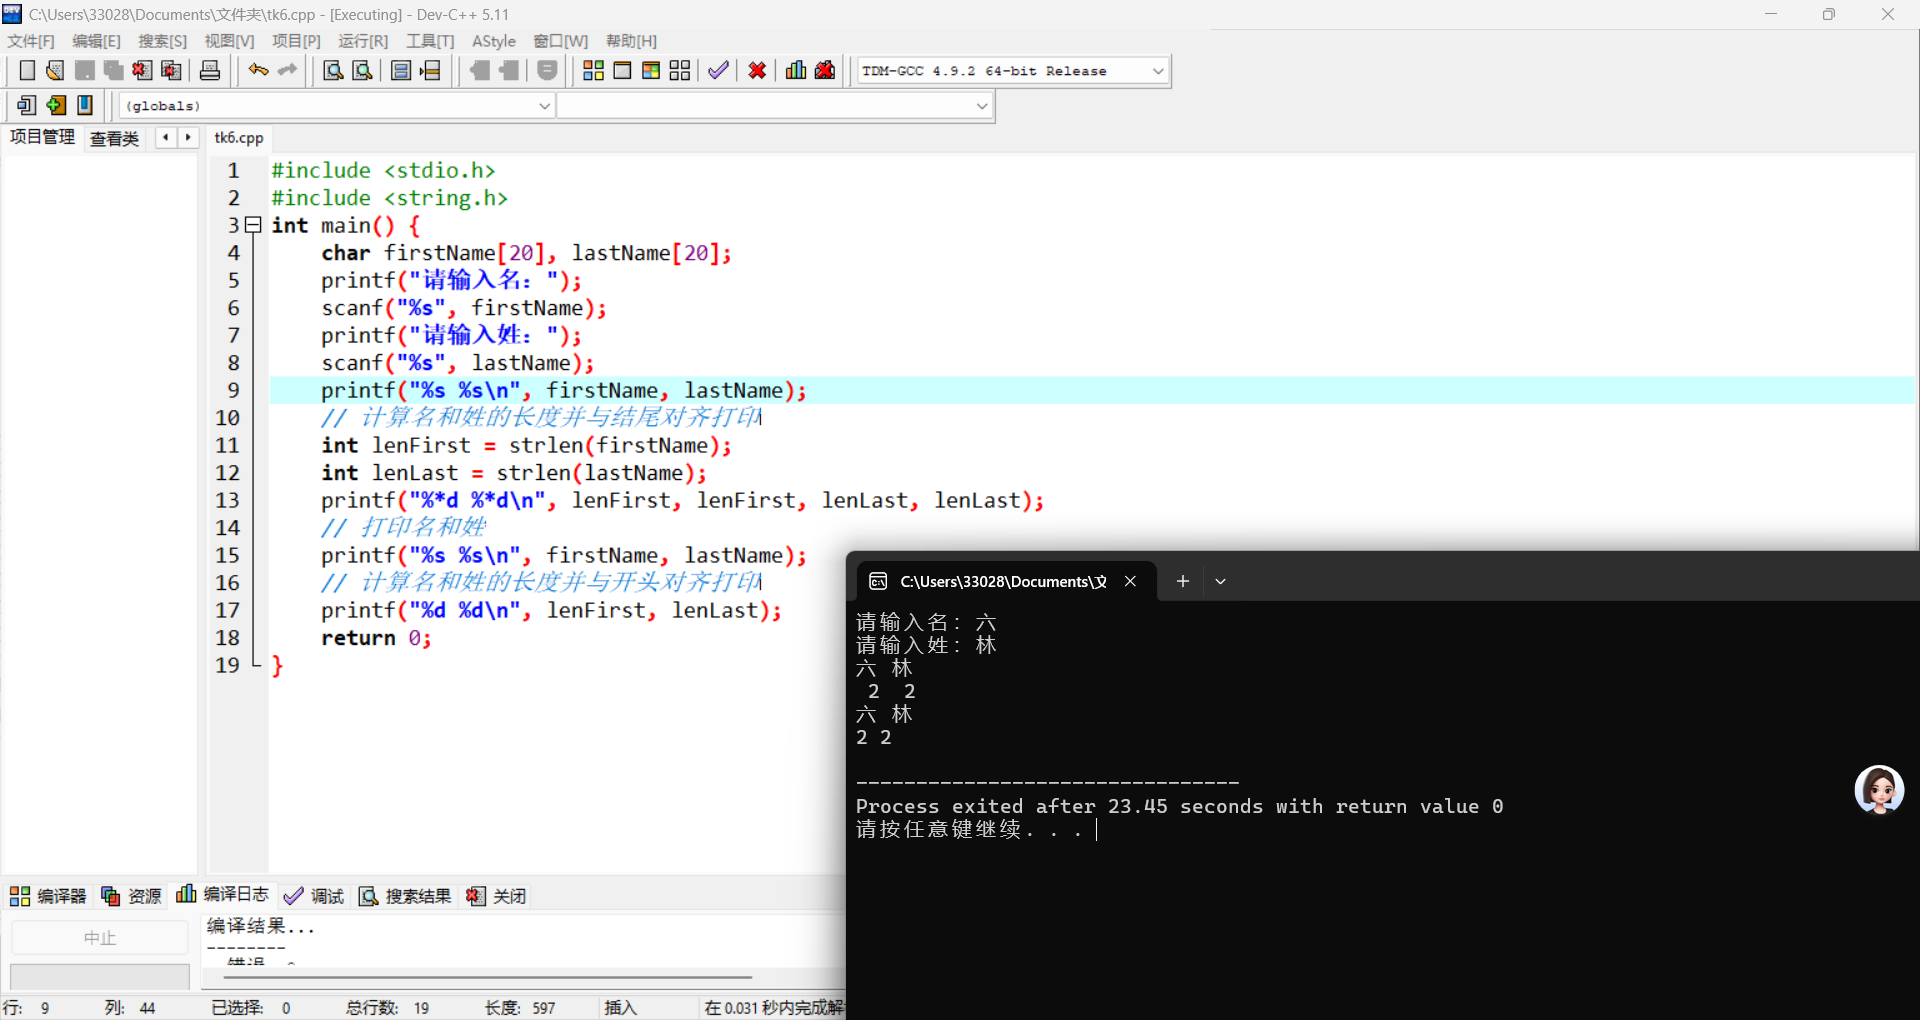Select the tk6.cpp editor tab
Screen dimensions: 1920x1020
pyautogui.click(x=239, y=138)
